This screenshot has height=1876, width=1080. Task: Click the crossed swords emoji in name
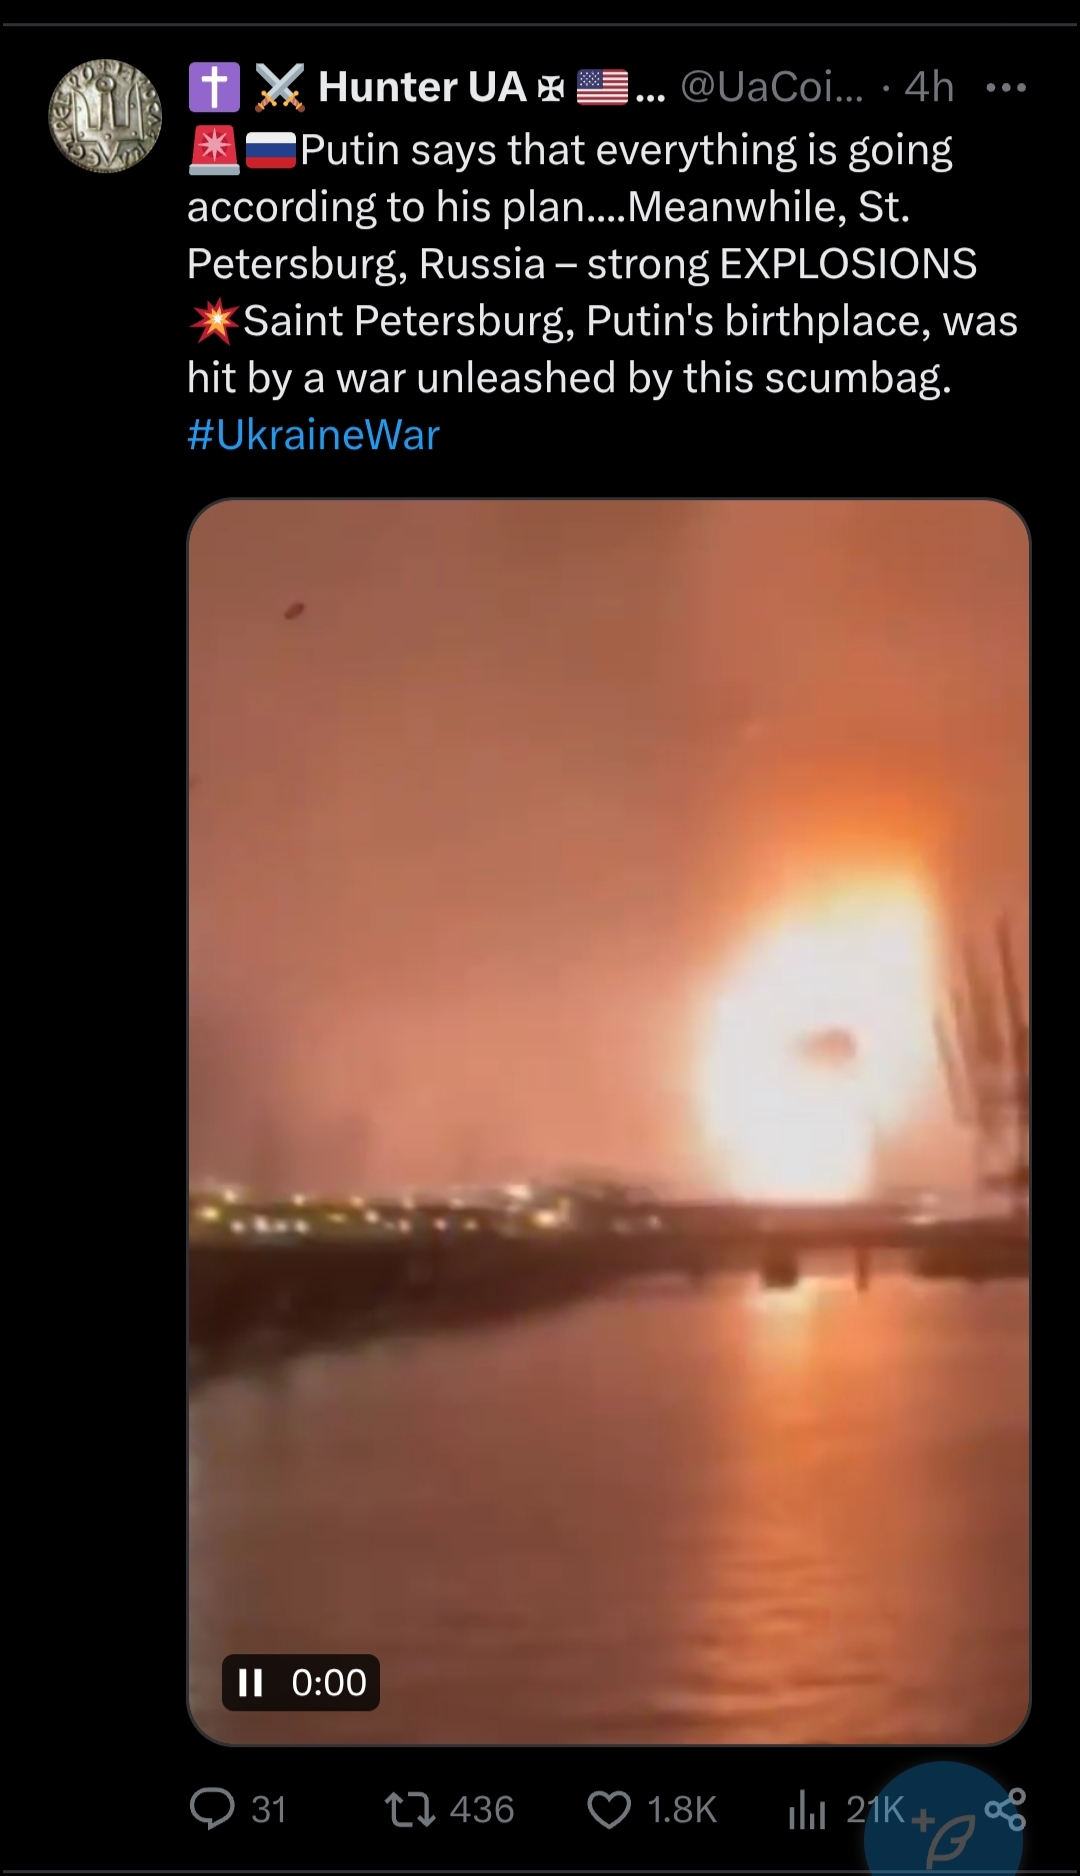pyautogui.click(x=279, y=87)
